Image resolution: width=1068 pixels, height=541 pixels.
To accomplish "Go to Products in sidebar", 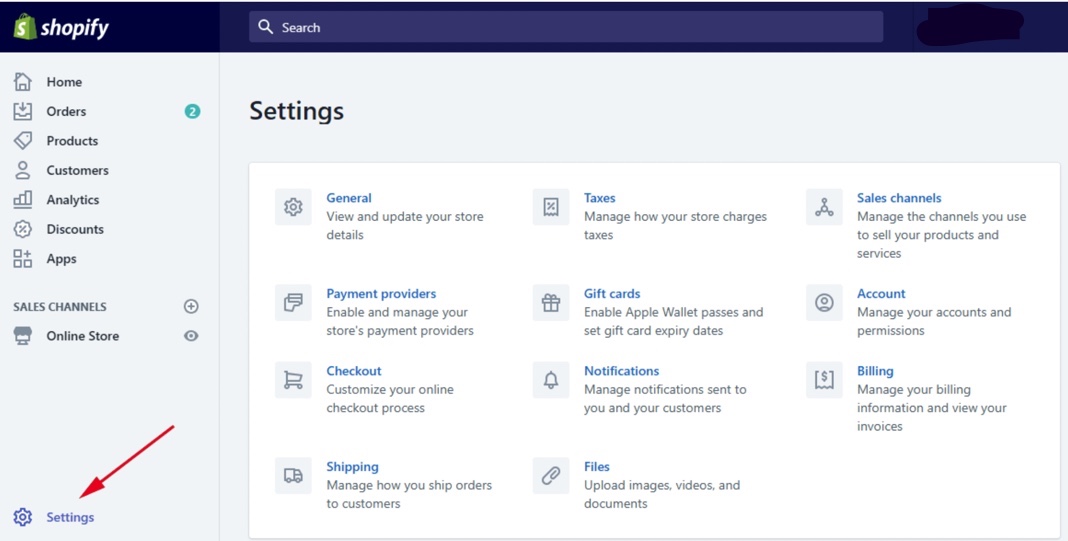I will coord(72,141).
